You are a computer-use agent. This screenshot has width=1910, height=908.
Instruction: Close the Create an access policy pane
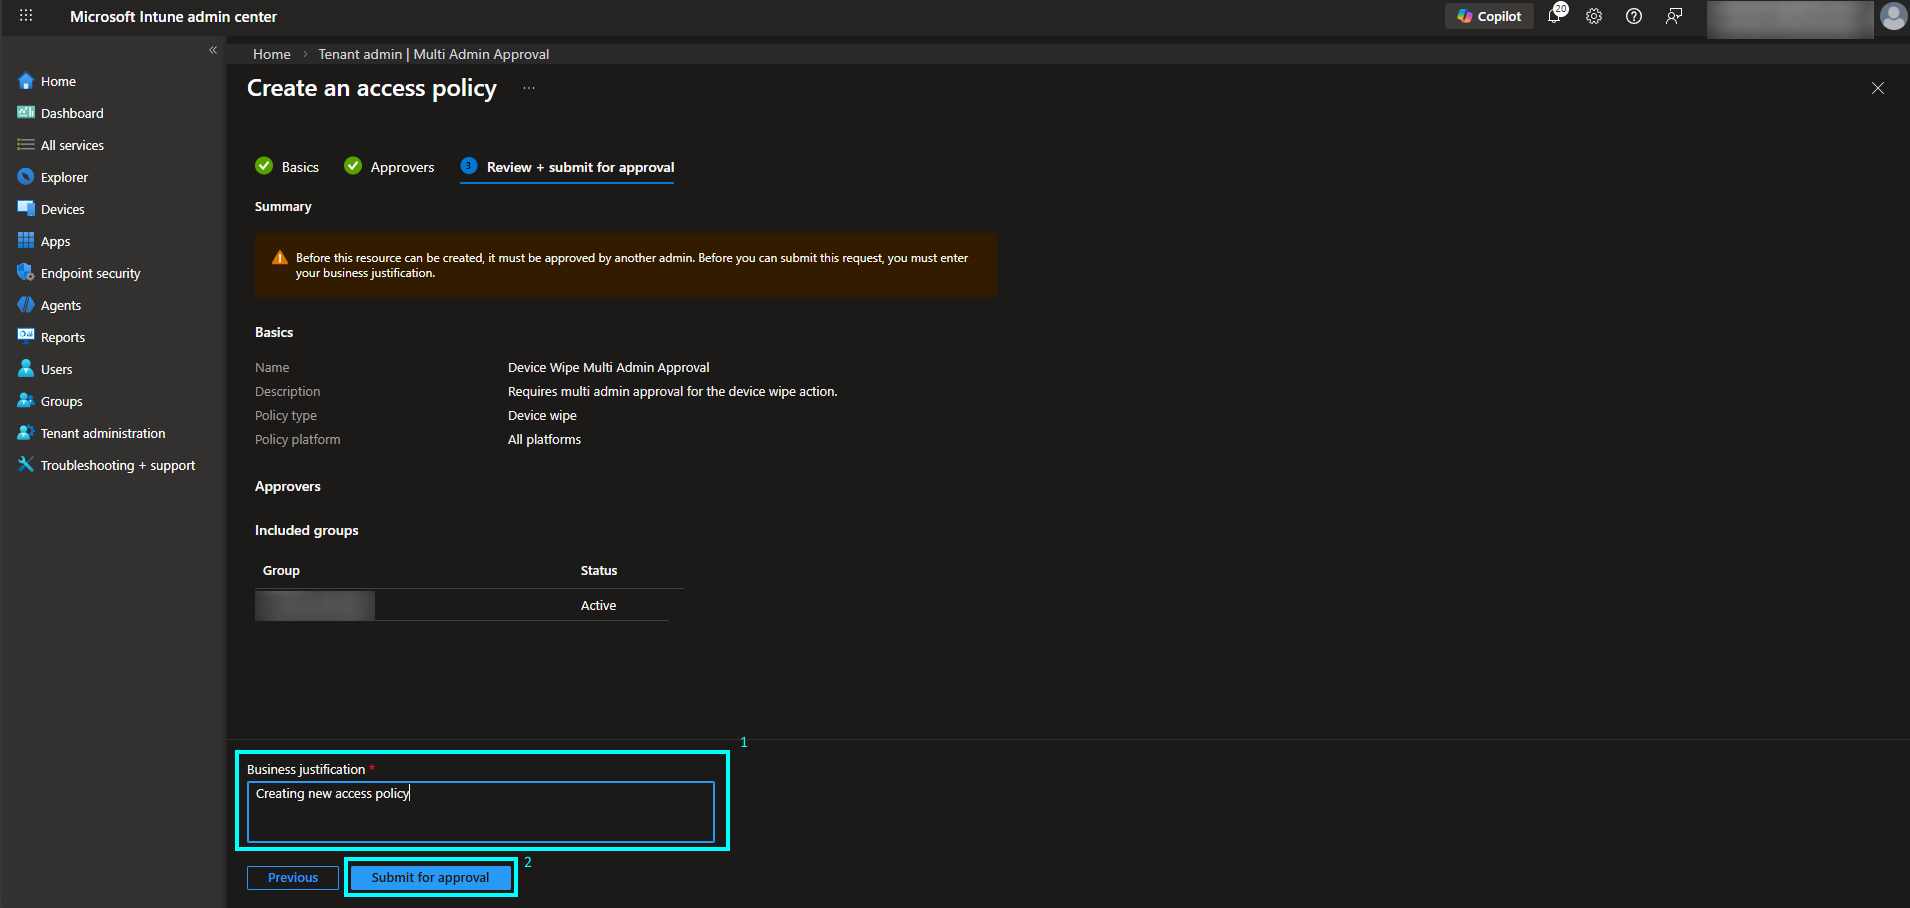click(x=1878, y=88)
